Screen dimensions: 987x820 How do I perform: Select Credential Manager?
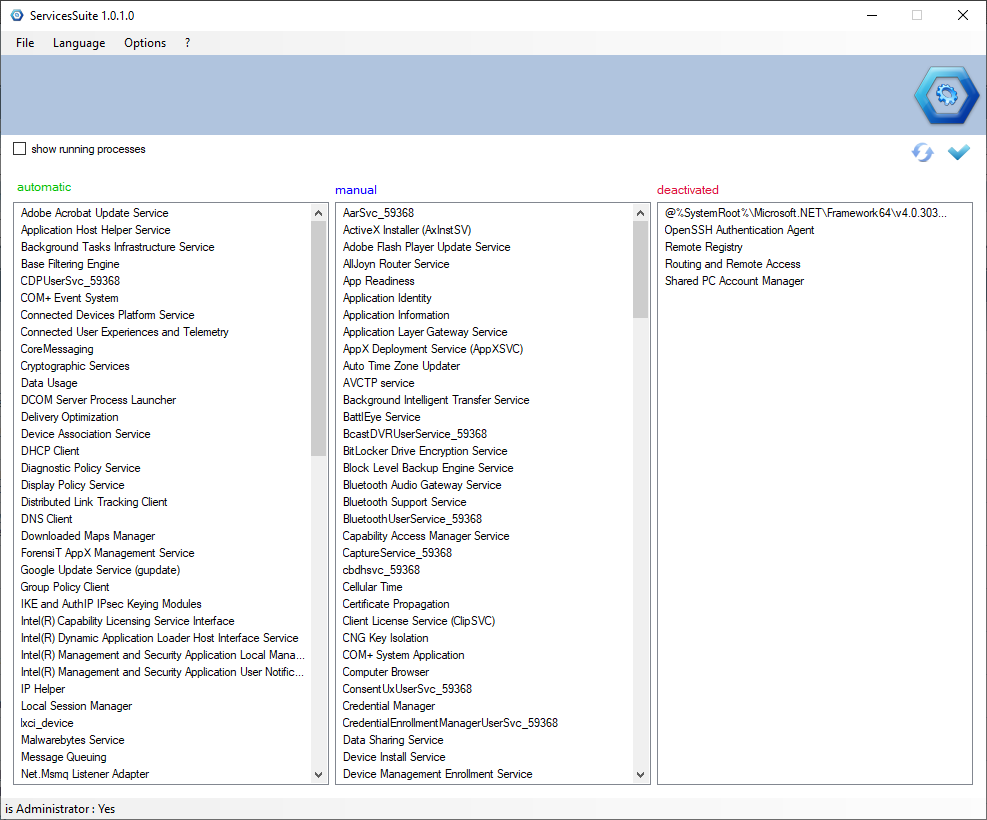388,705
